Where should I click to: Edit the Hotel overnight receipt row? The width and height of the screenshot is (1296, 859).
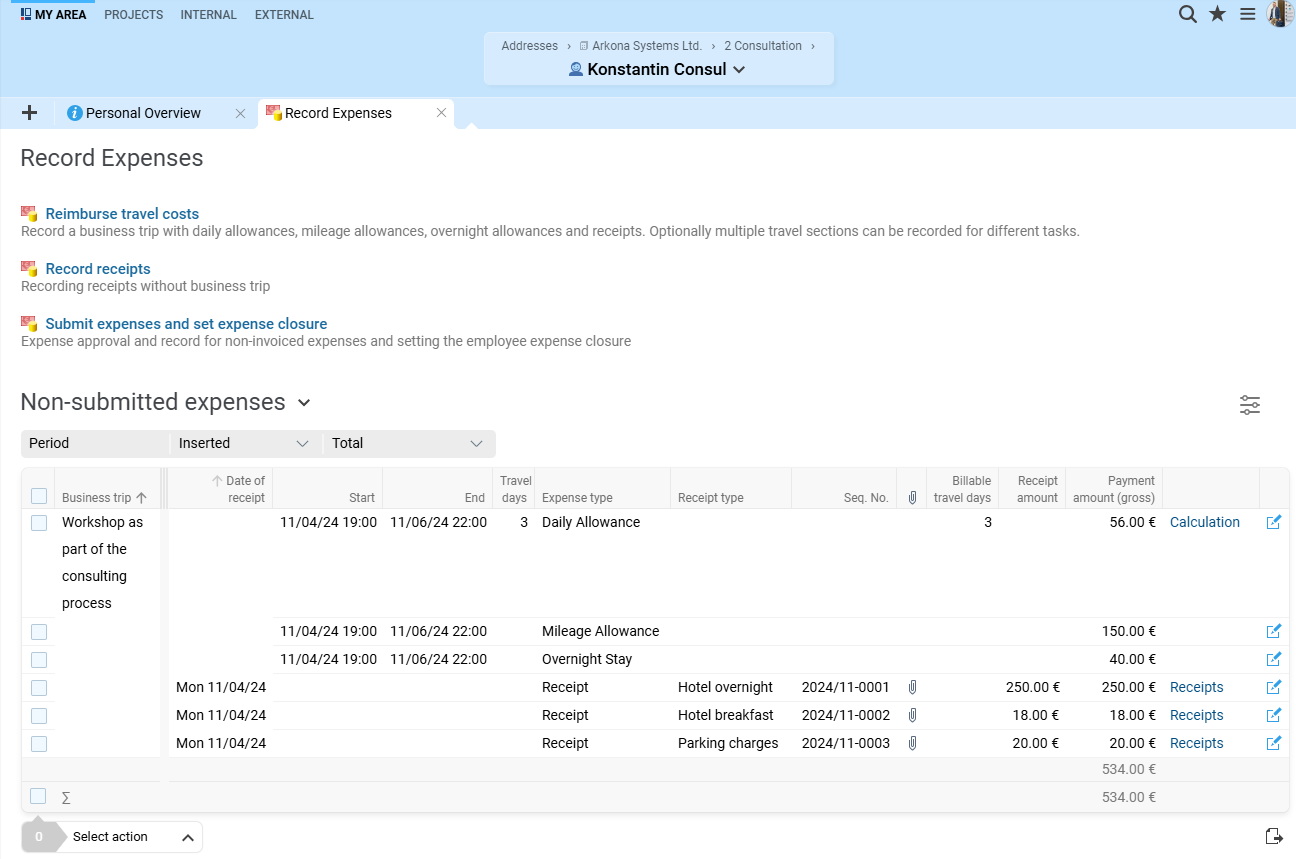1273,687
